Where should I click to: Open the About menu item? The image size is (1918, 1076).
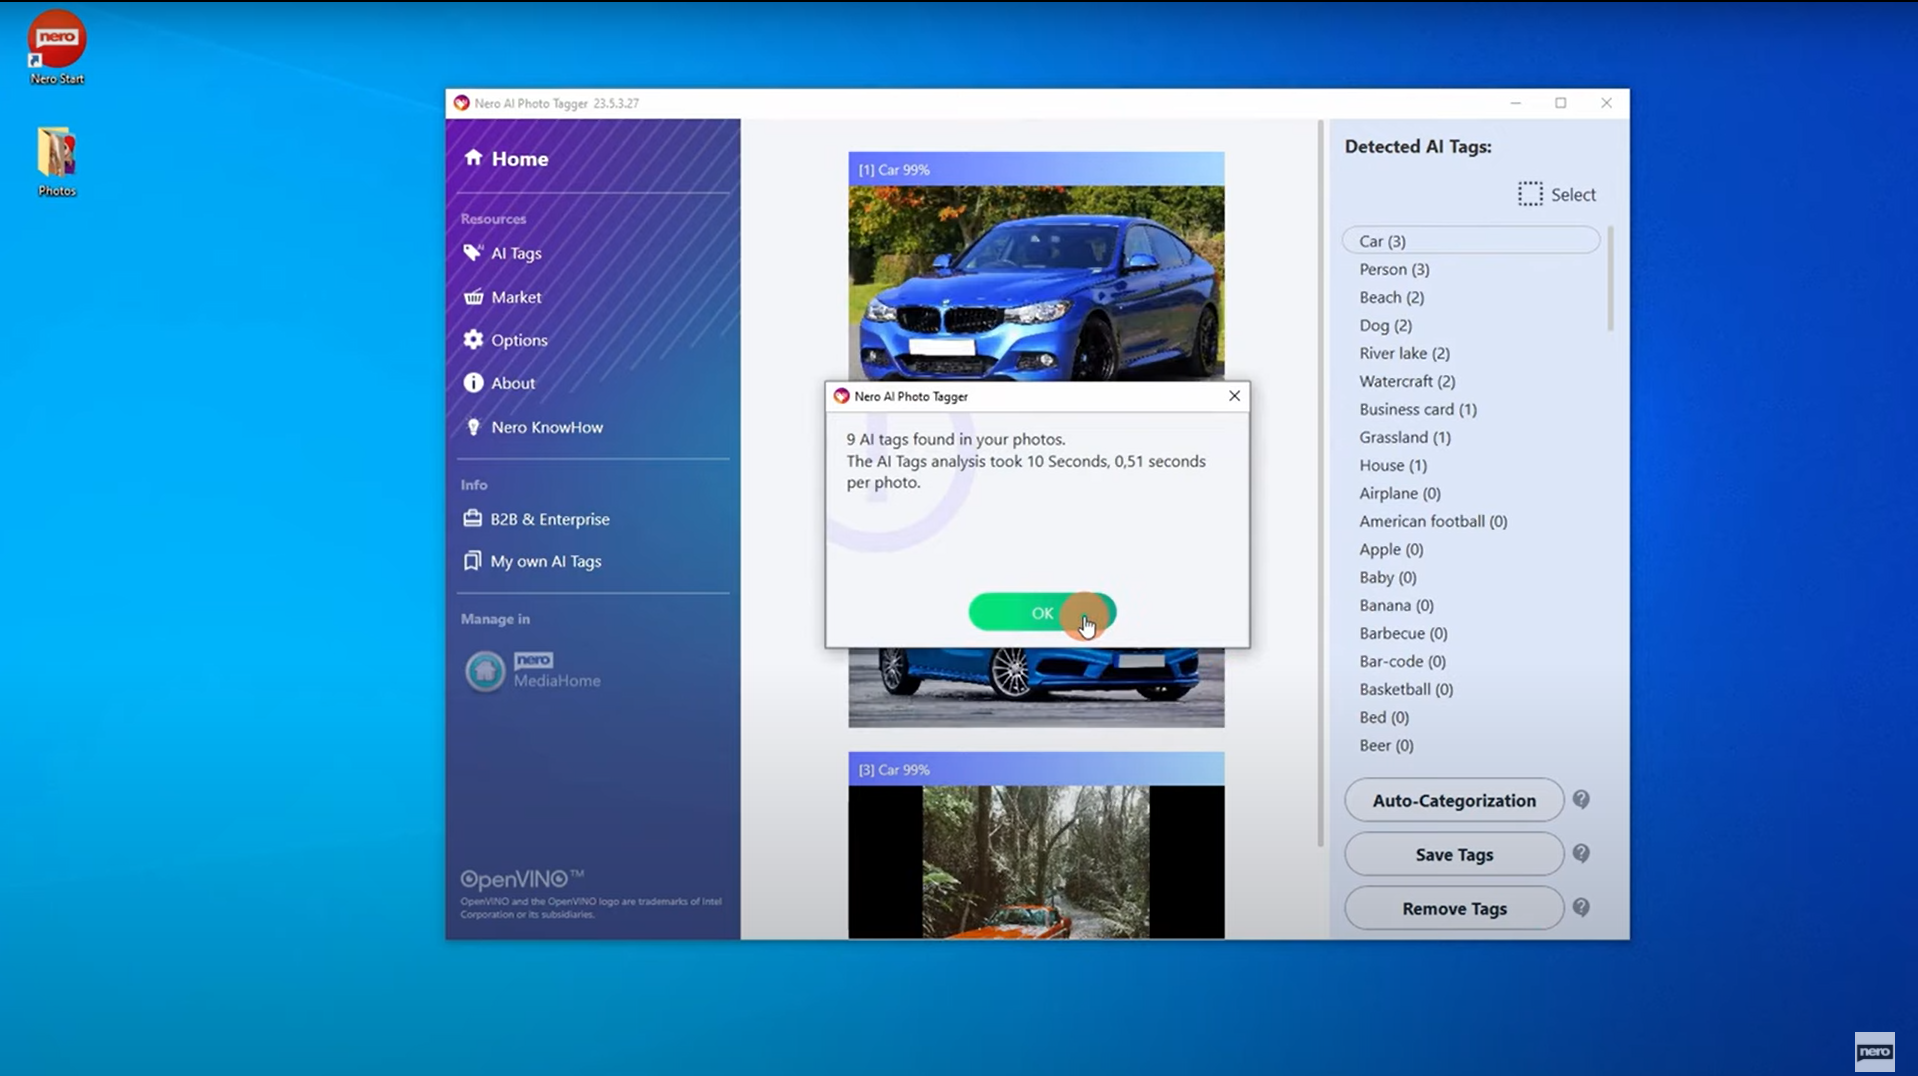(513, 383)
